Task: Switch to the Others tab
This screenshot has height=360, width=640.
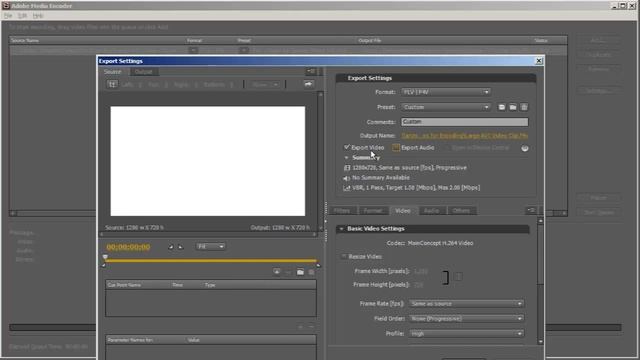Action: 461,211
